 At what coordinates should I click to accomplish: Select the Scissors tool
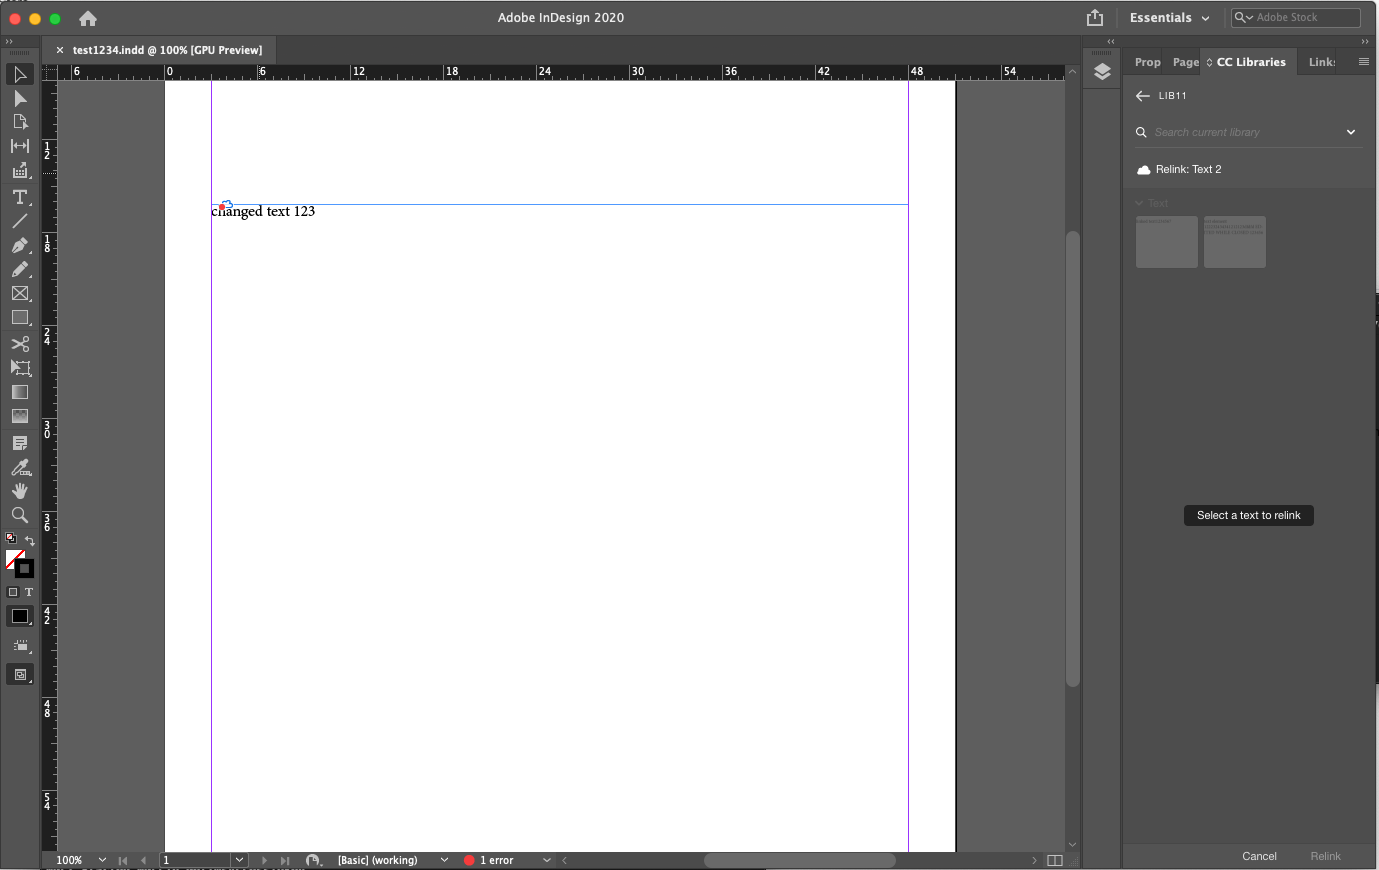[20, 343]
